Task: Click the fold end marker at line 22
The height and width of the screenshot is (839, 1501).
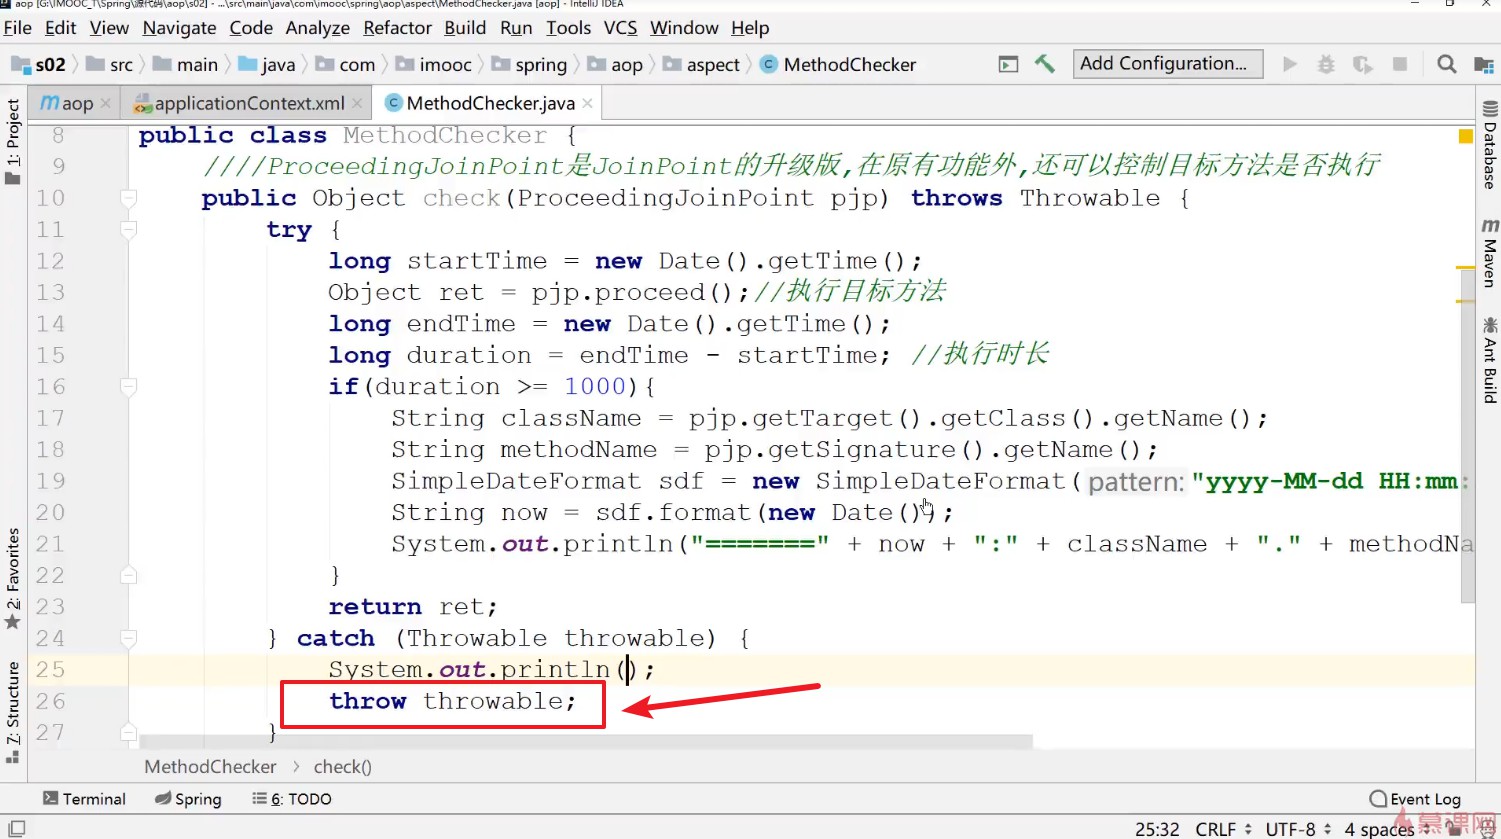Action: point(129,575)
